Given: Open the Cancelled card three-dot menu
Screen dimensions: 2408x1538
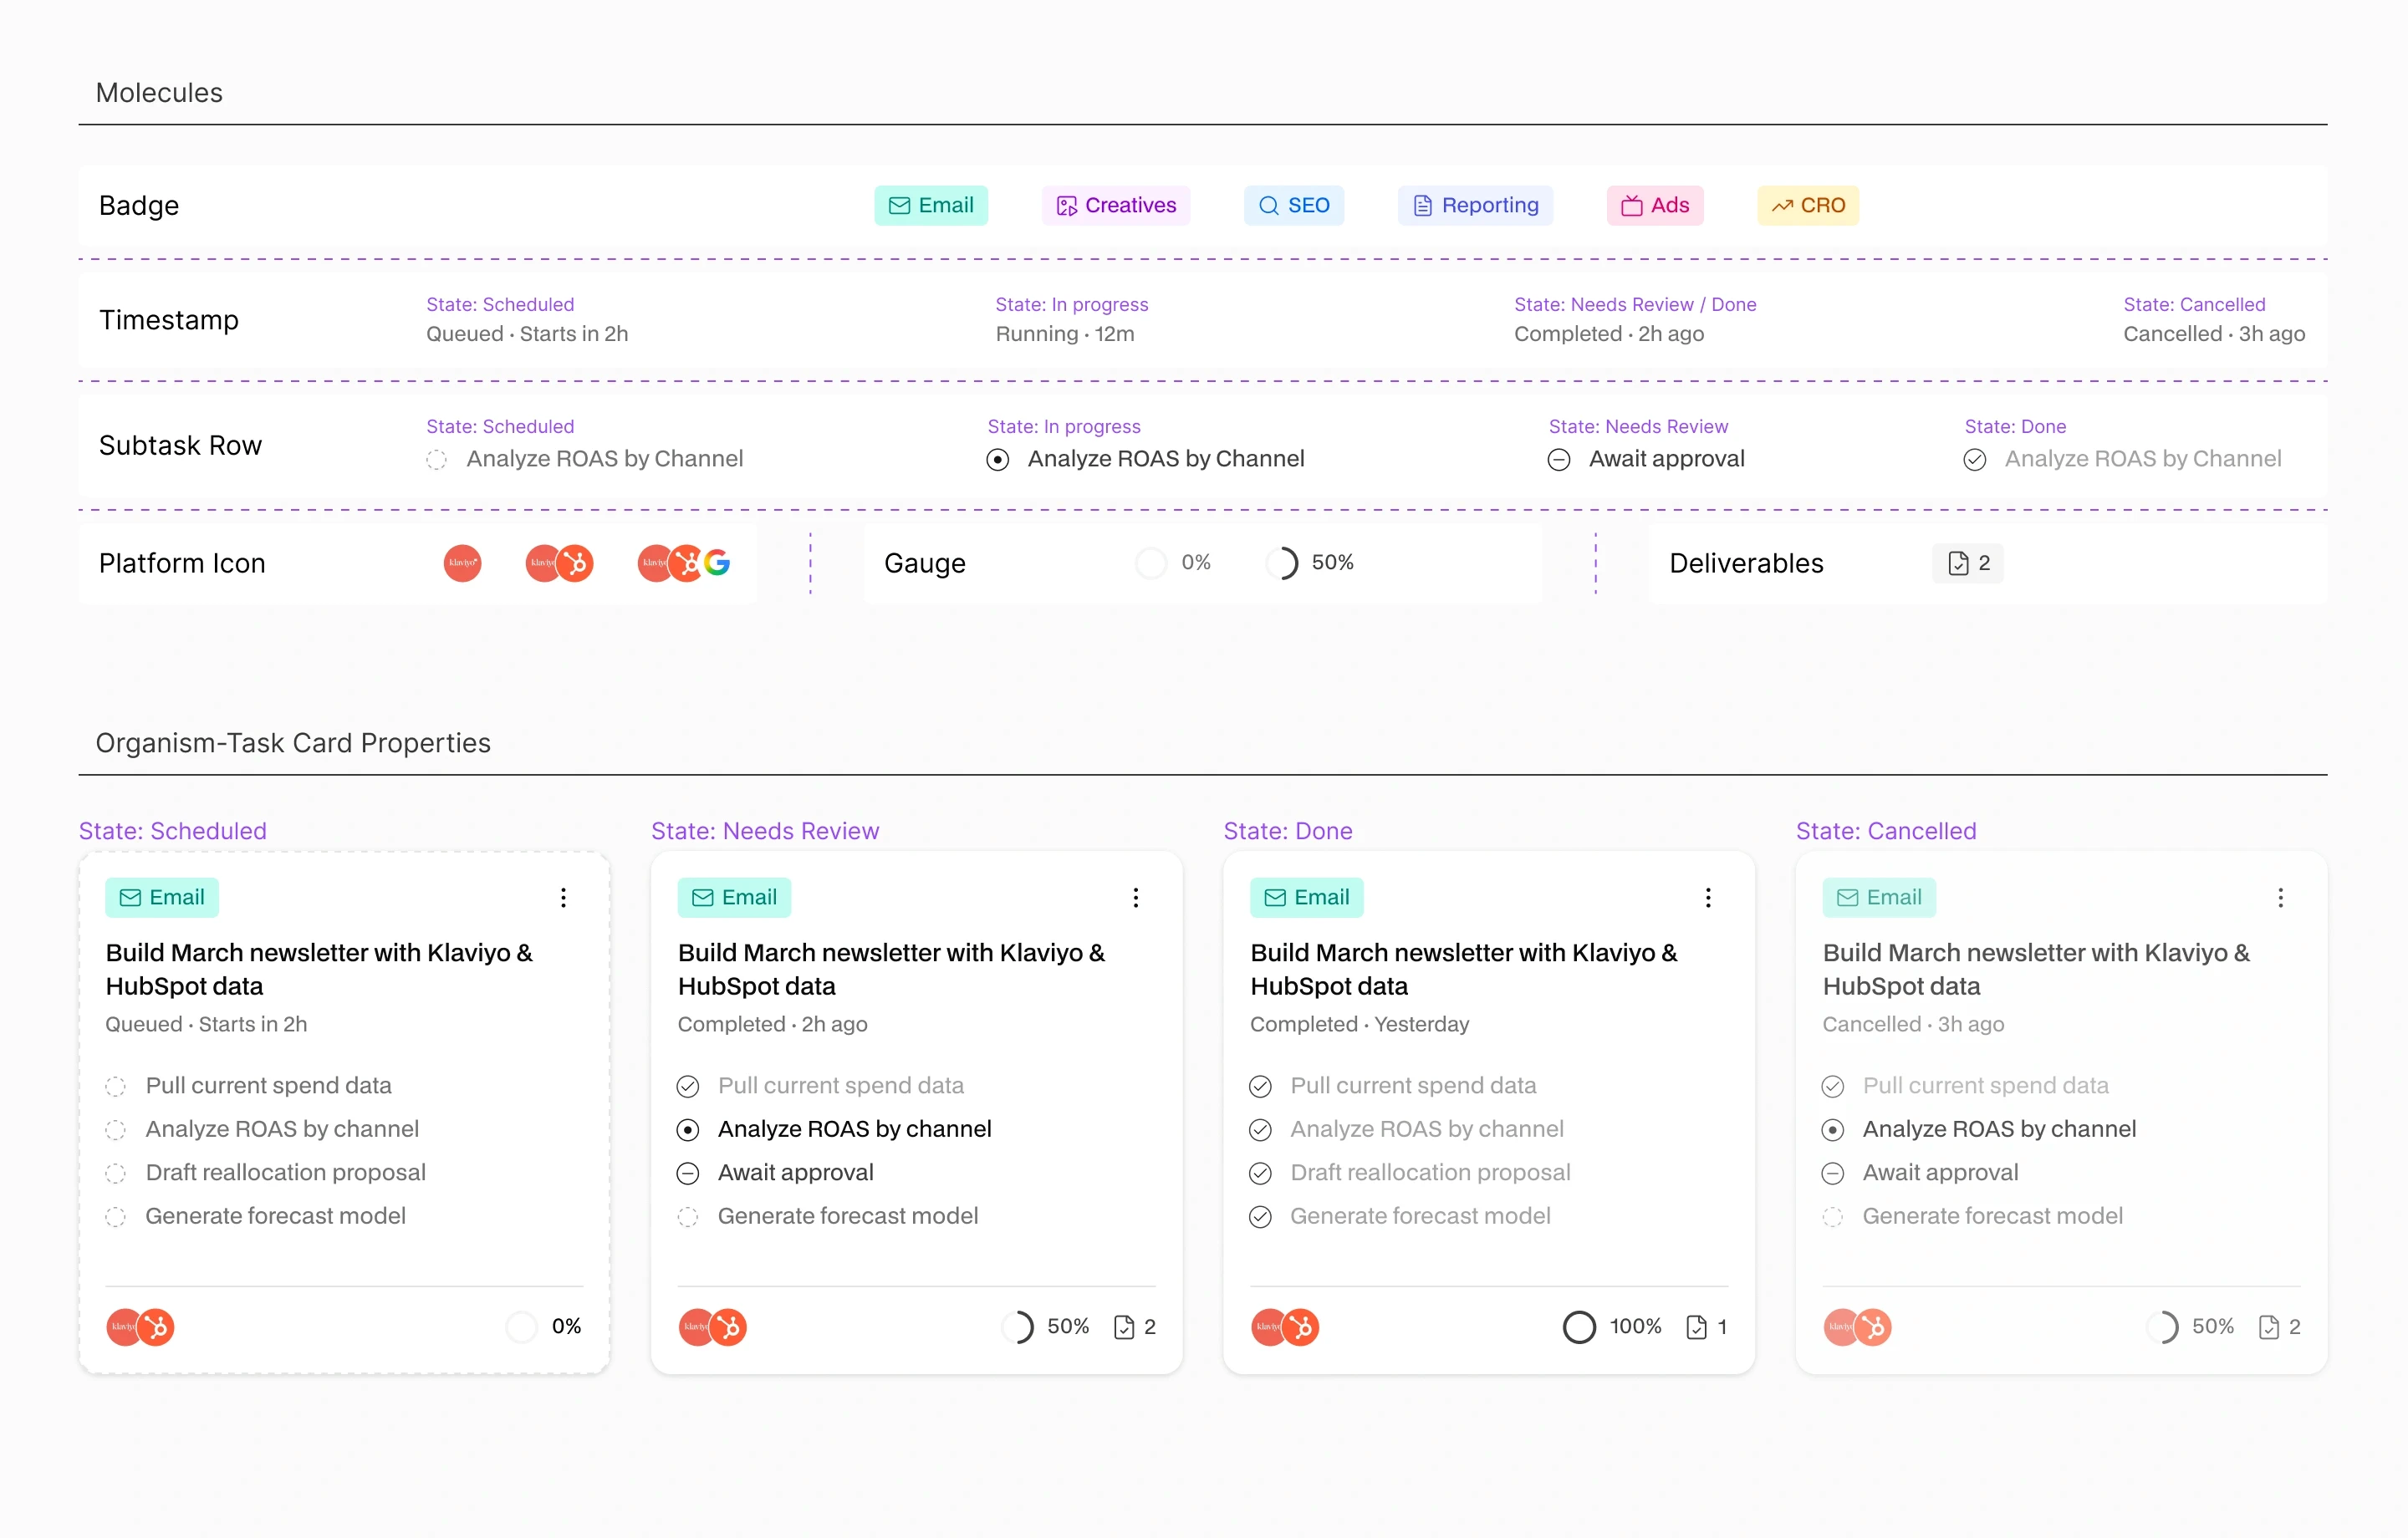Looking at the screenshot, I should (2280, 897).
